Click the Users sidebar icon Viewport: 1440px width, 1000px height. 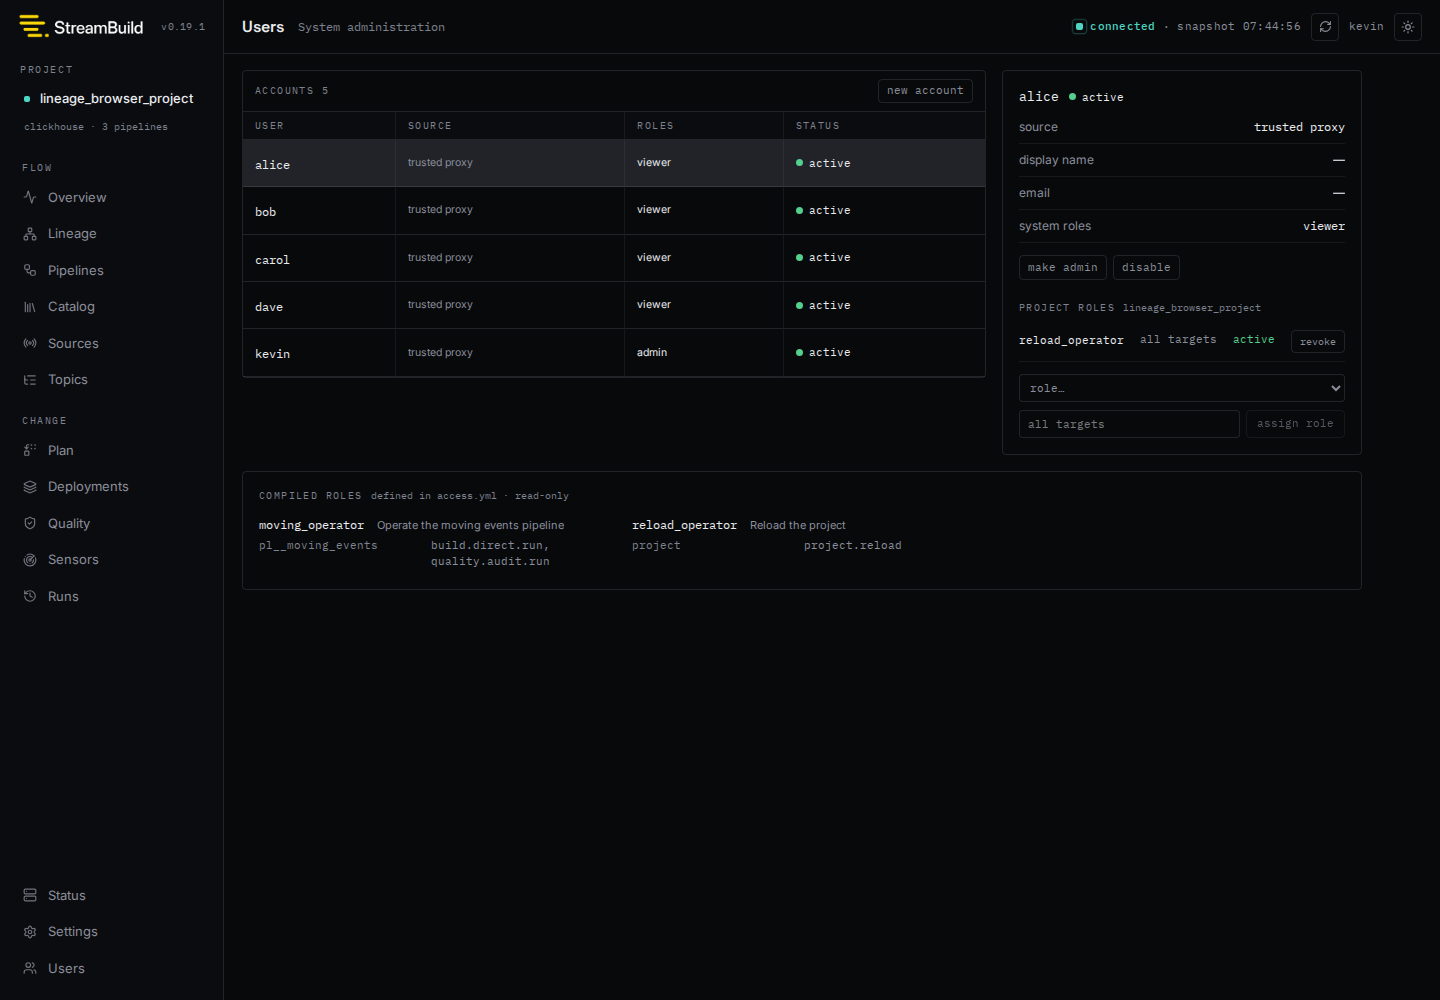click(30, 968)
